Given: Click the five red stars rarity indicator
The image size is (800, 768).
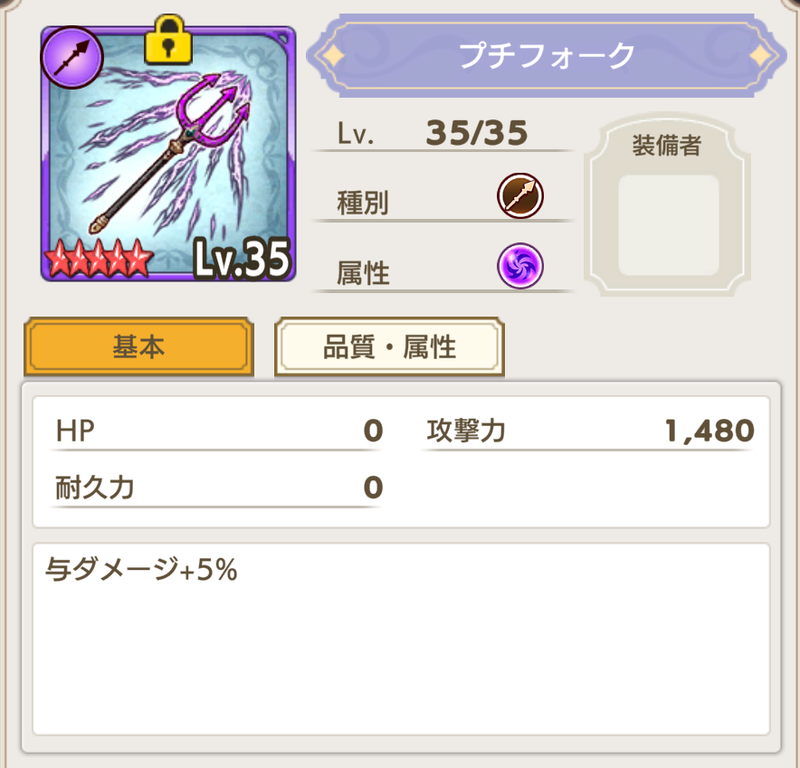Looking at the screenshot, I should point(98,258).
